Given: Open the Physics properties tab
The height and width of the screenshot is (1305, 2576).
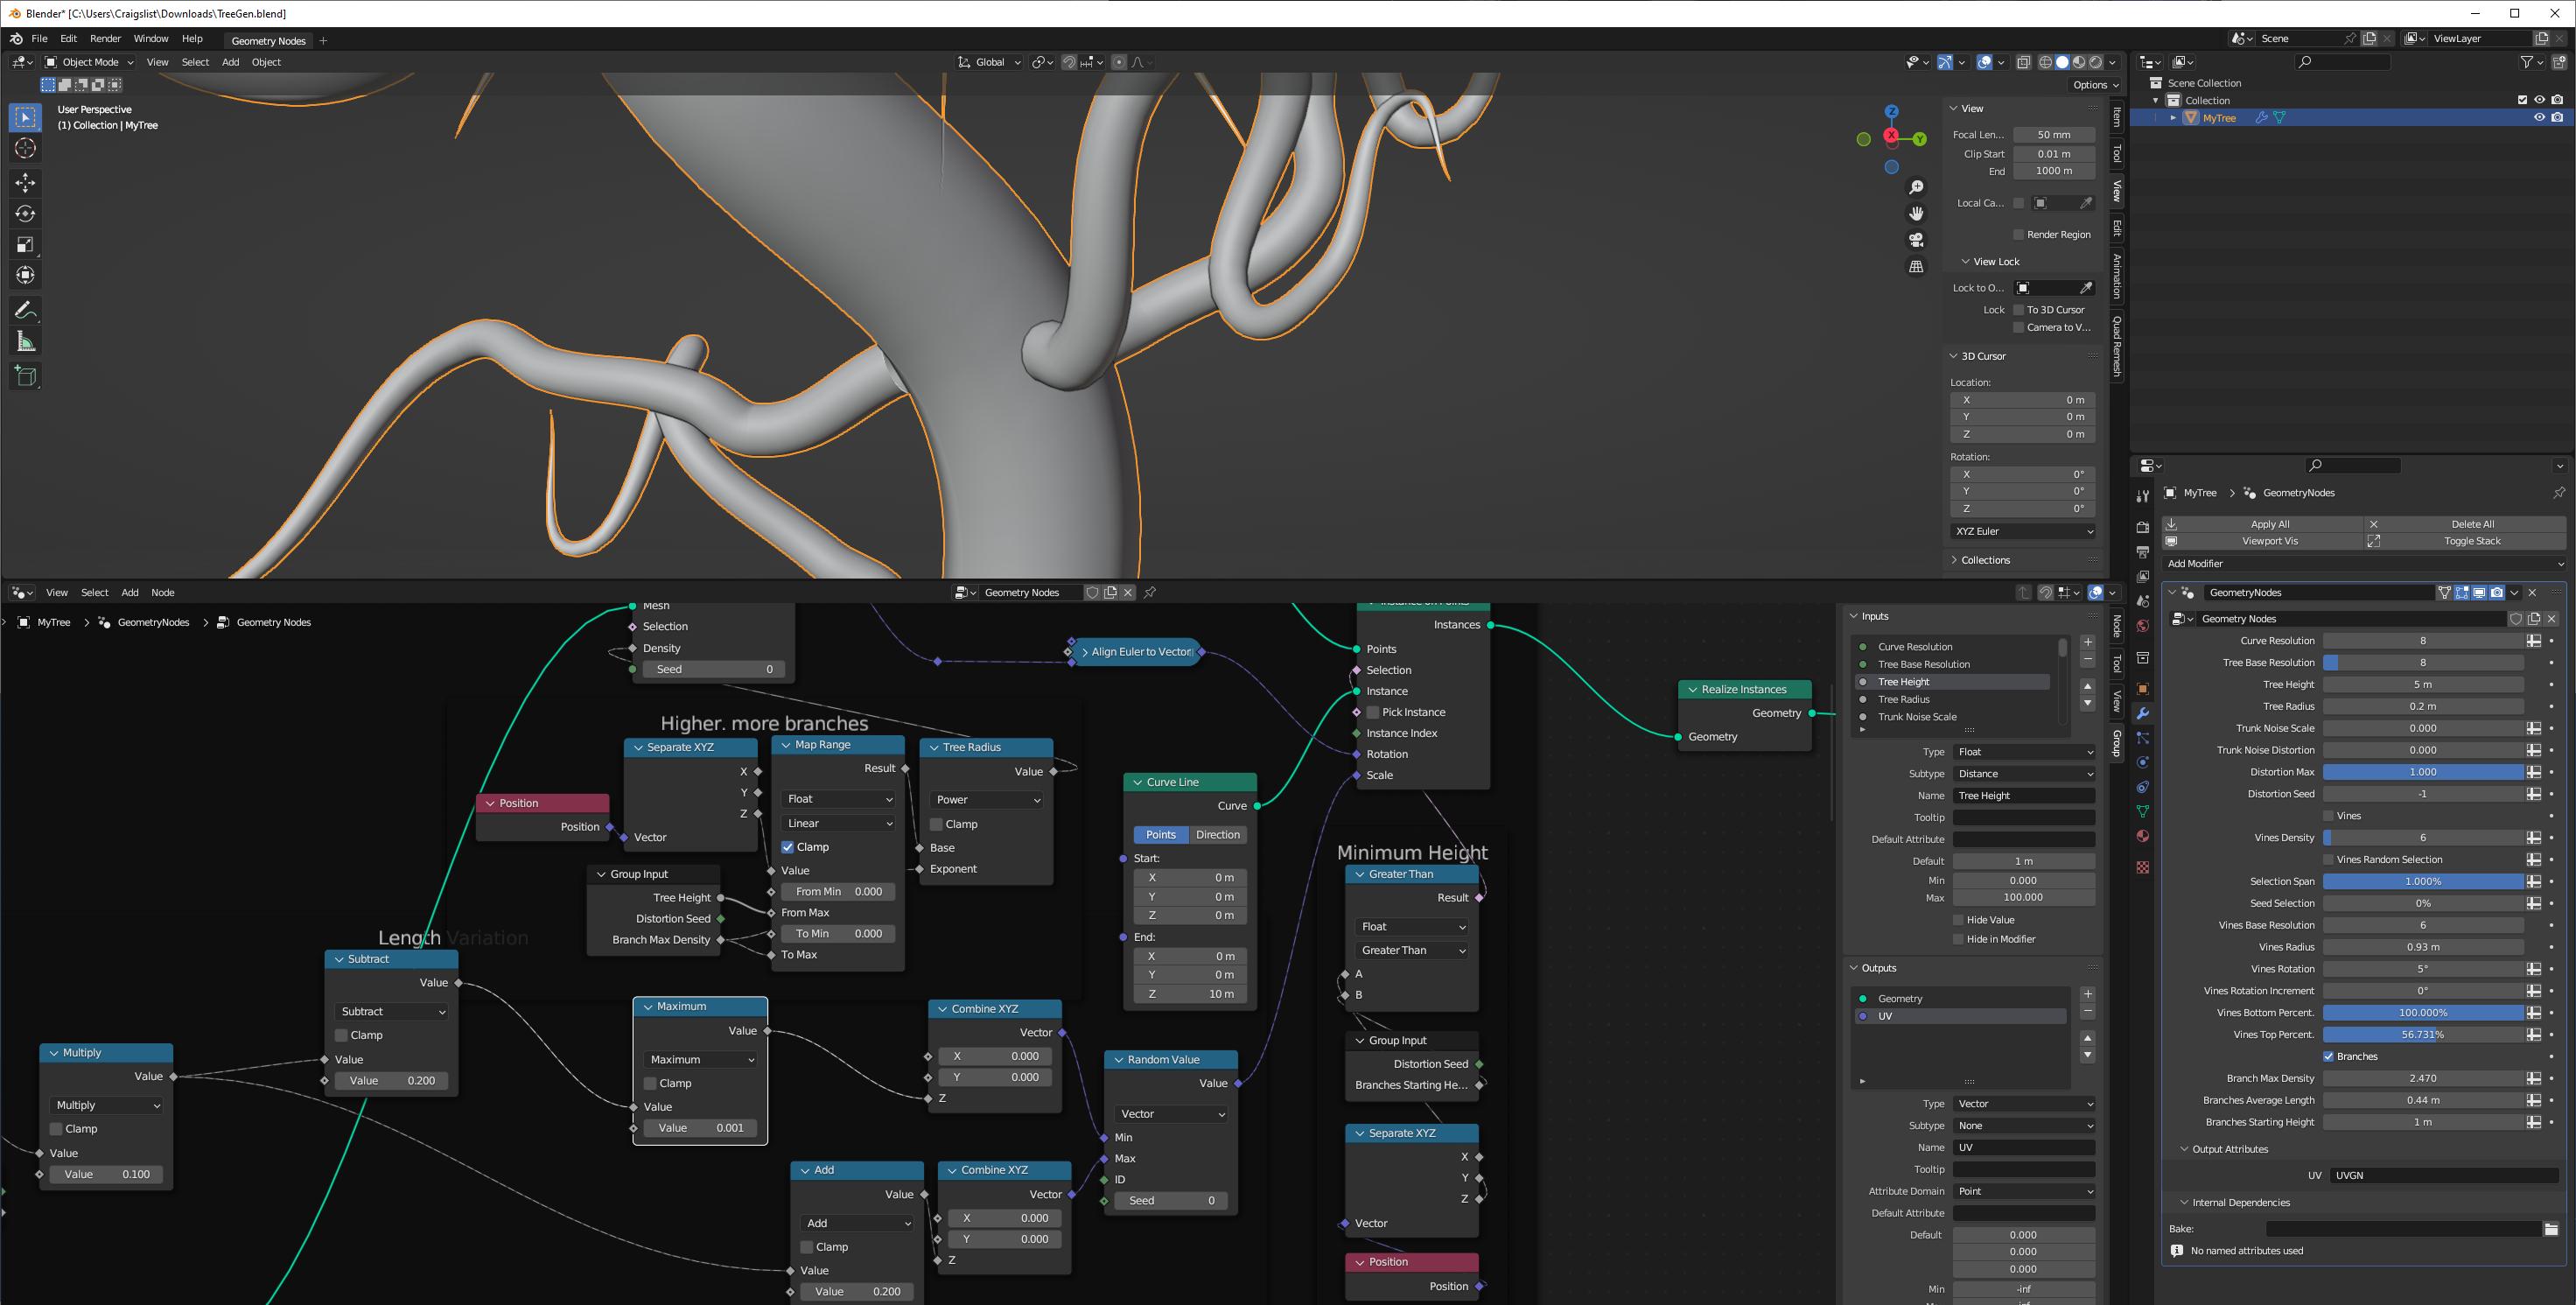Looking at the screenshot, I should coord(2142,762).
